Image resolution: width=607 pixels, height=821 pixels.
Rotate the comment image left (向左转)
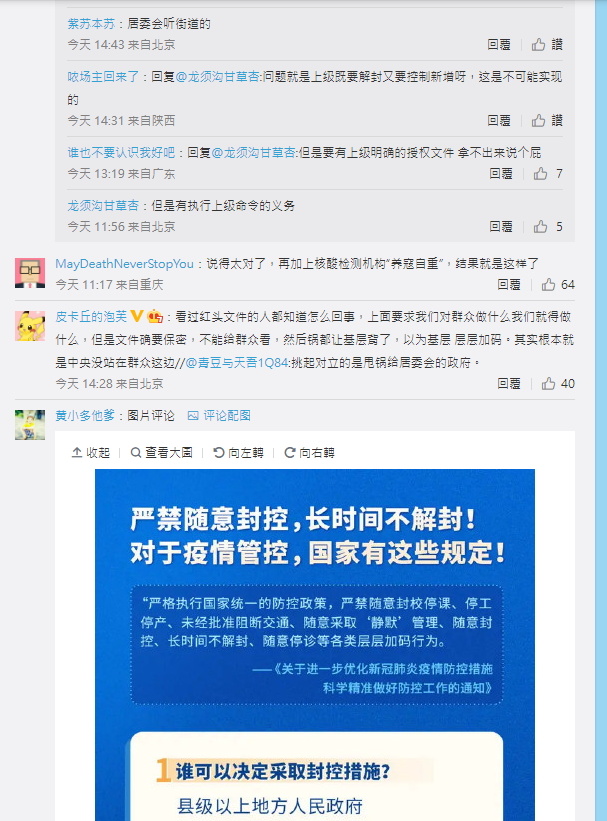pyautogui.click(x=238, y=452)
